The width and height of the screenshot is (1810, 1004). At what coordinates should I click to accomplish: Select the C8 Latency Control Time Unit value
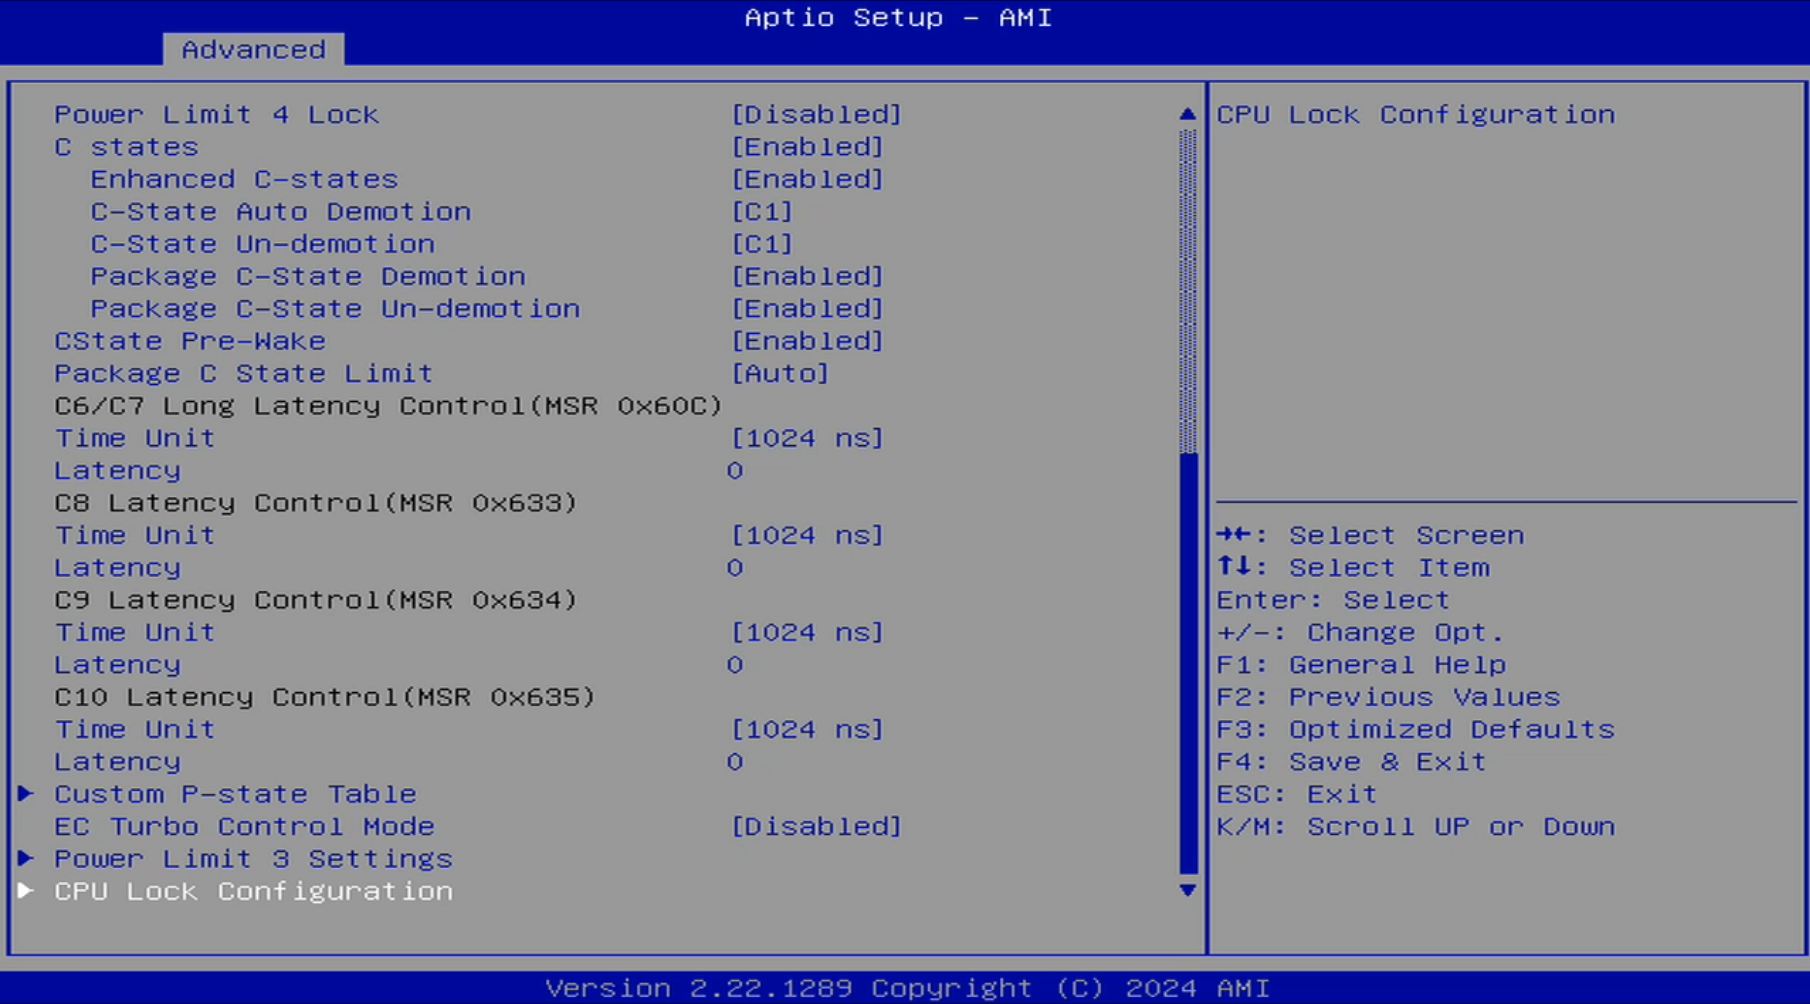point(807,536)
